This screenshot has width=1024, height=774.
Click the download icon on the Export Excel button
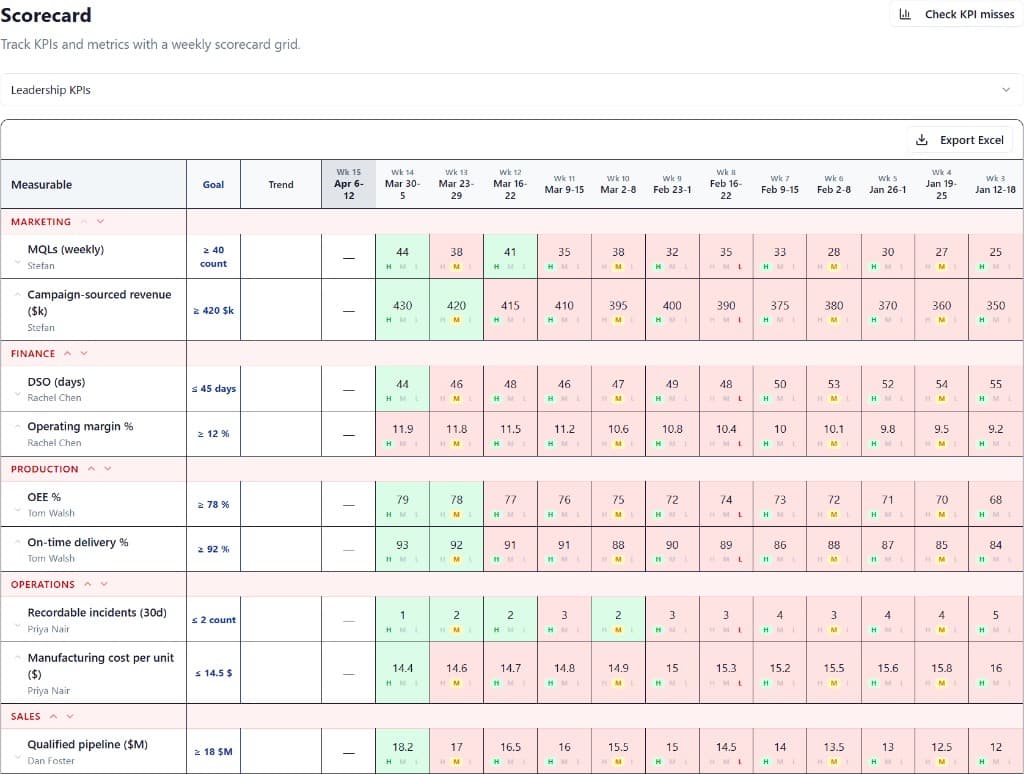[x=921, y=139]
